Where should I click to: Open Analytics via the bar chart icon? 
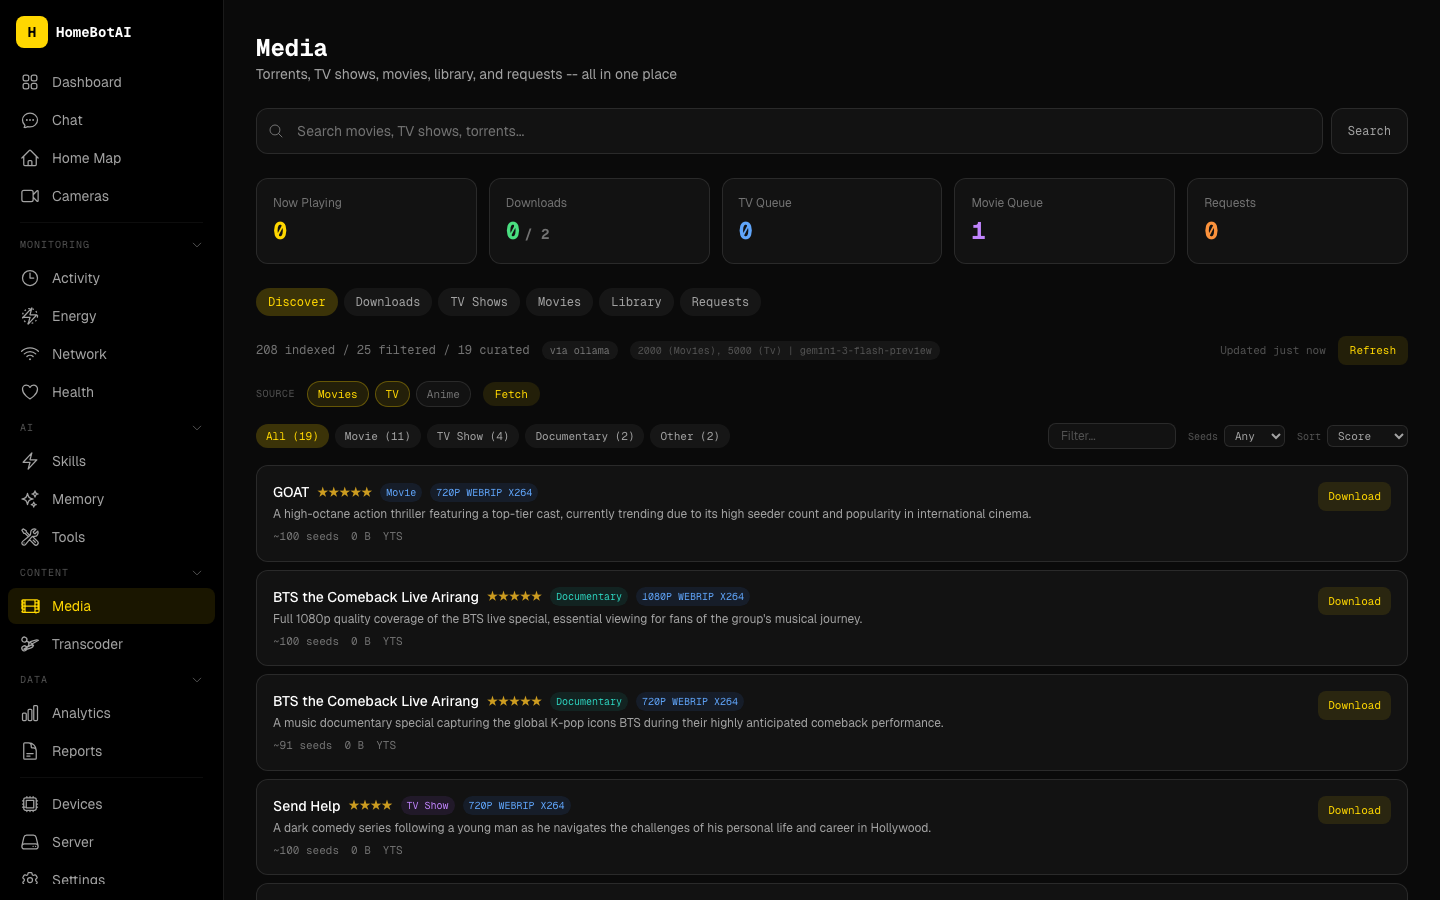pos(30,713)
